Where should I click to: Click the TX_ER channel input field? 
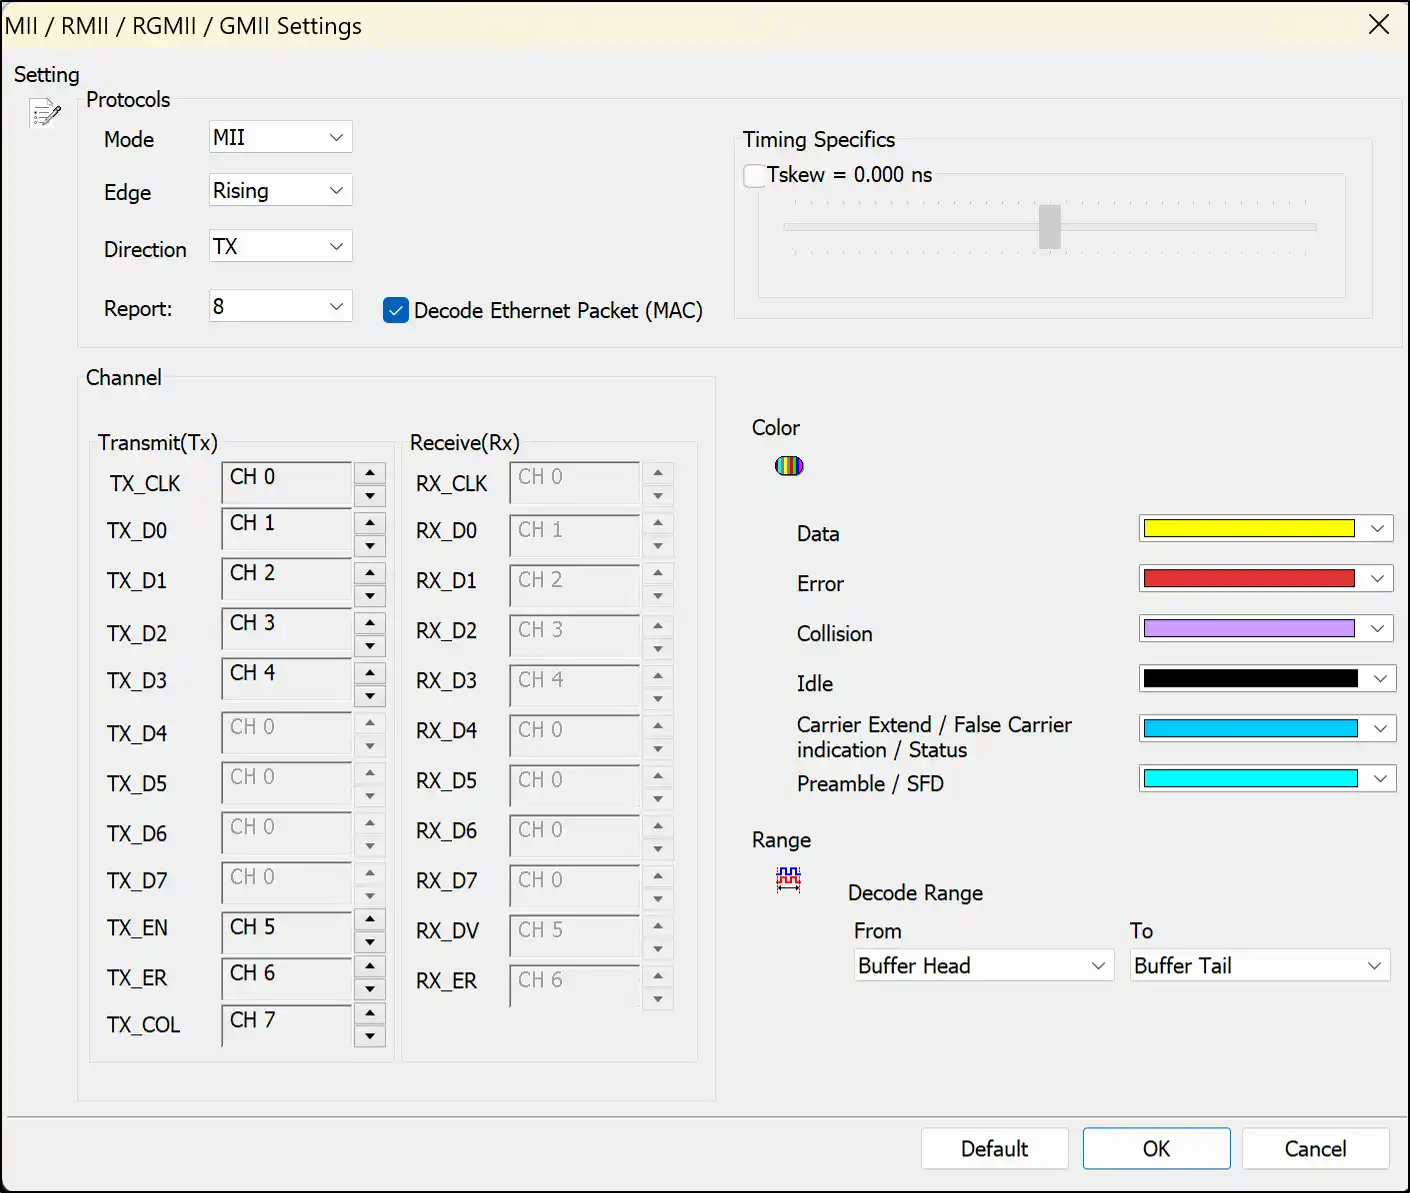coord(286,977)
